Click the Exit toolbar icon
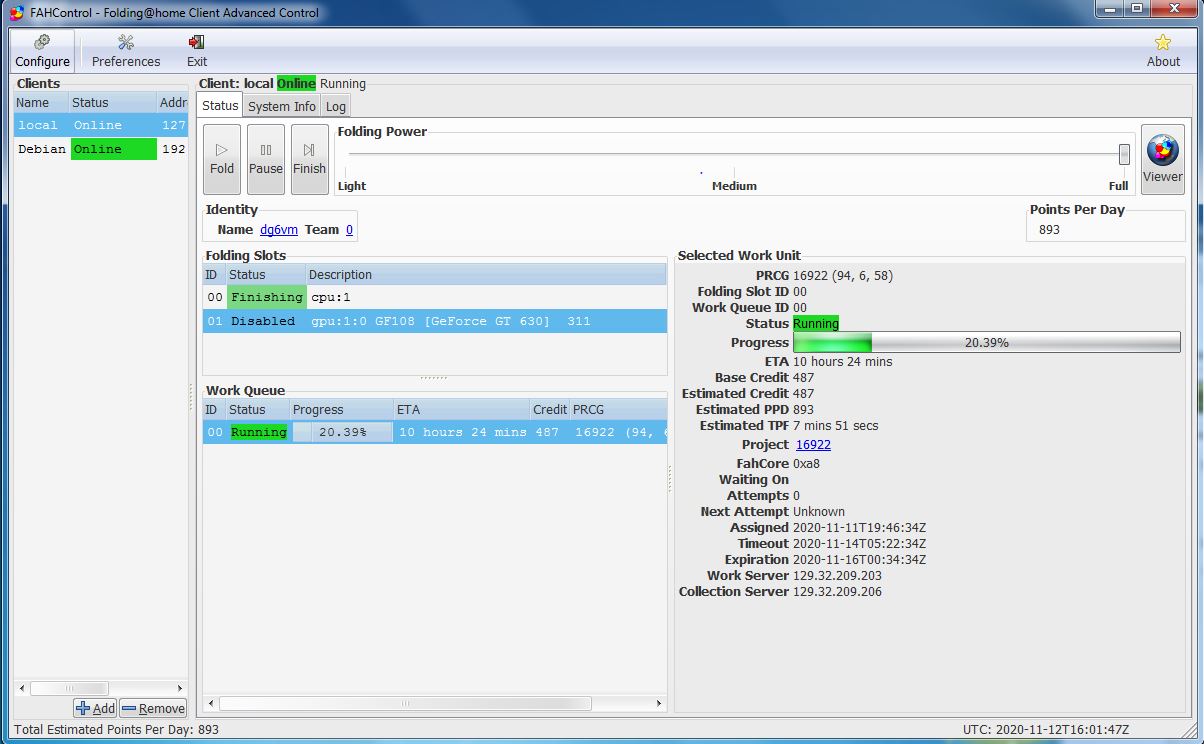 tap(197, 50)
